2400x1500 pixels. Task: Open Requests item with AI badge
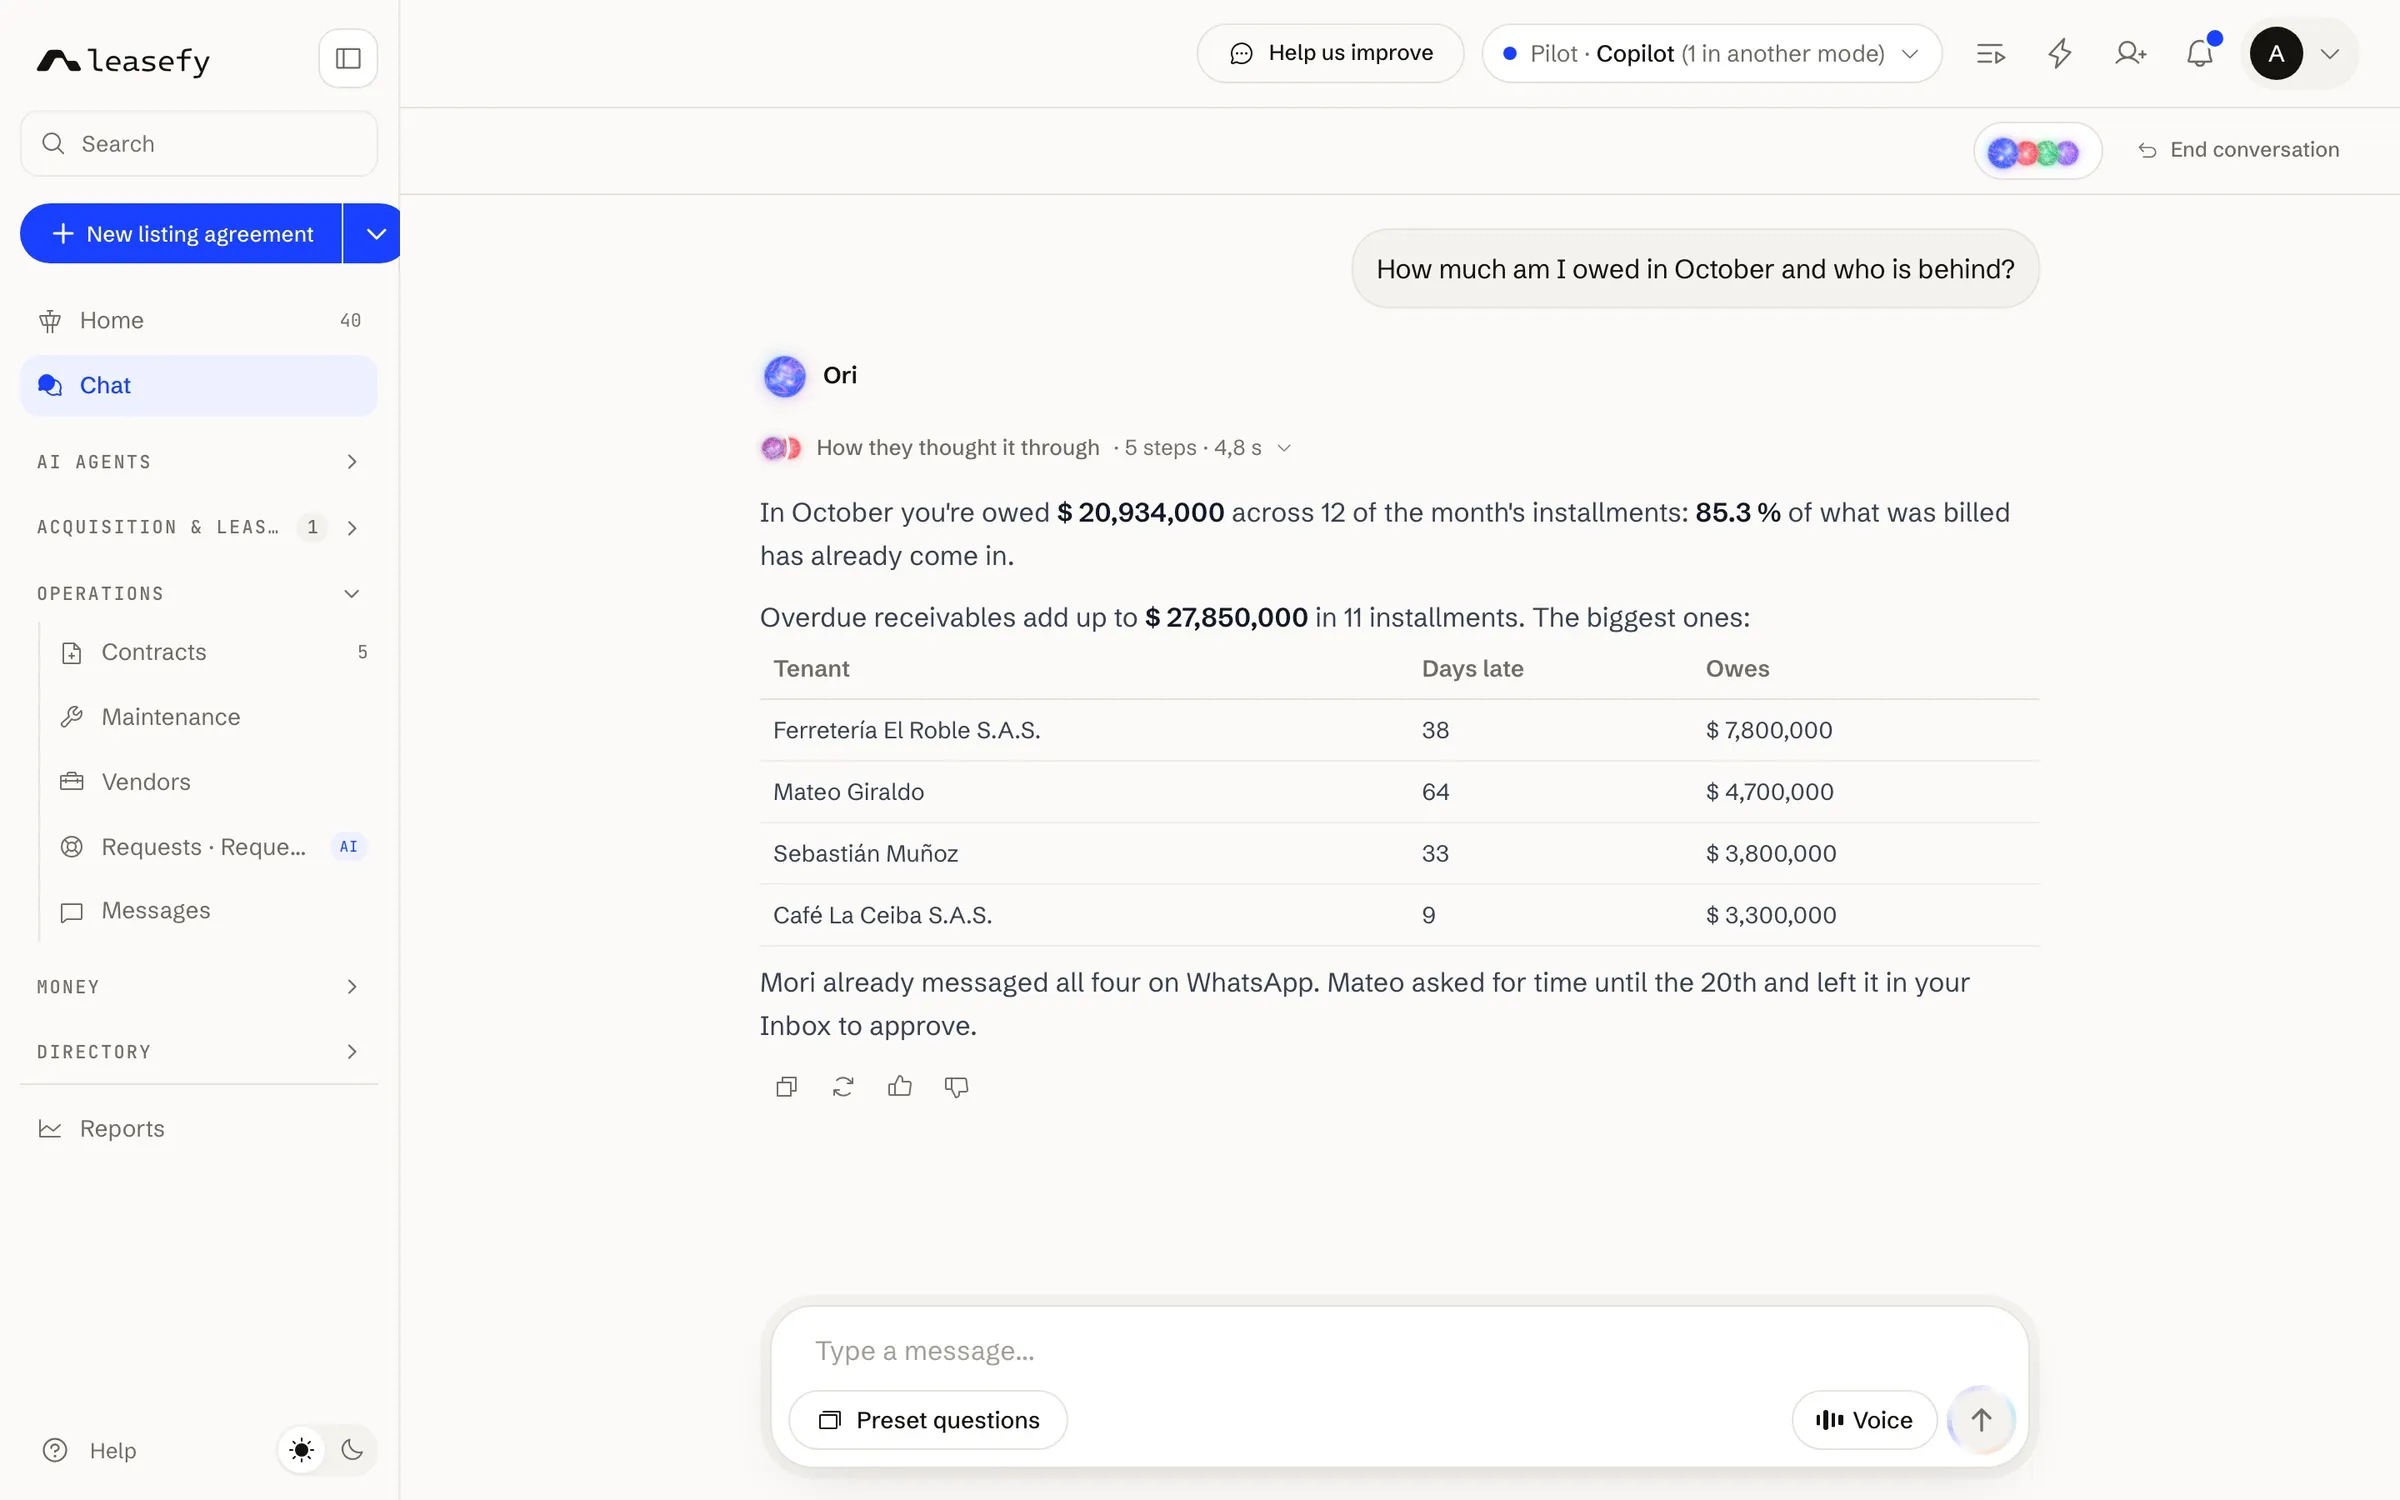point(213,847)
